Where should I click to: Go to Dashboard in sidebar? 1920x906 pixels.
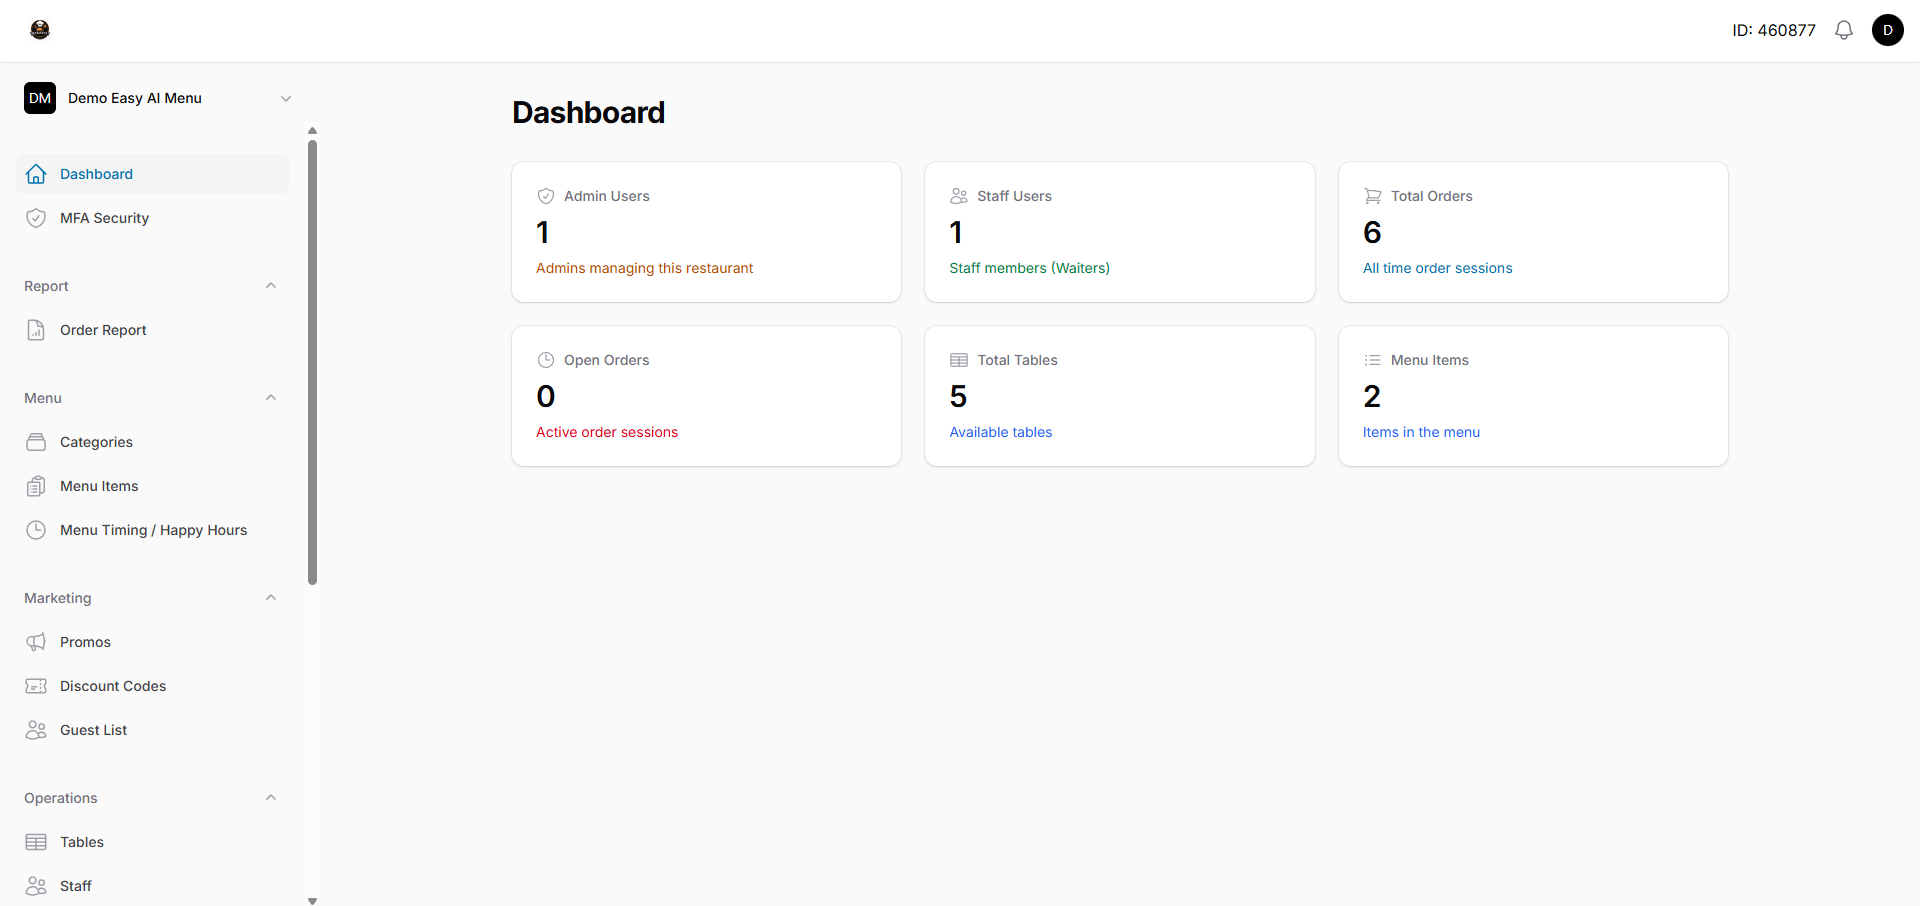pyautogui.click(x=152, y=174)
